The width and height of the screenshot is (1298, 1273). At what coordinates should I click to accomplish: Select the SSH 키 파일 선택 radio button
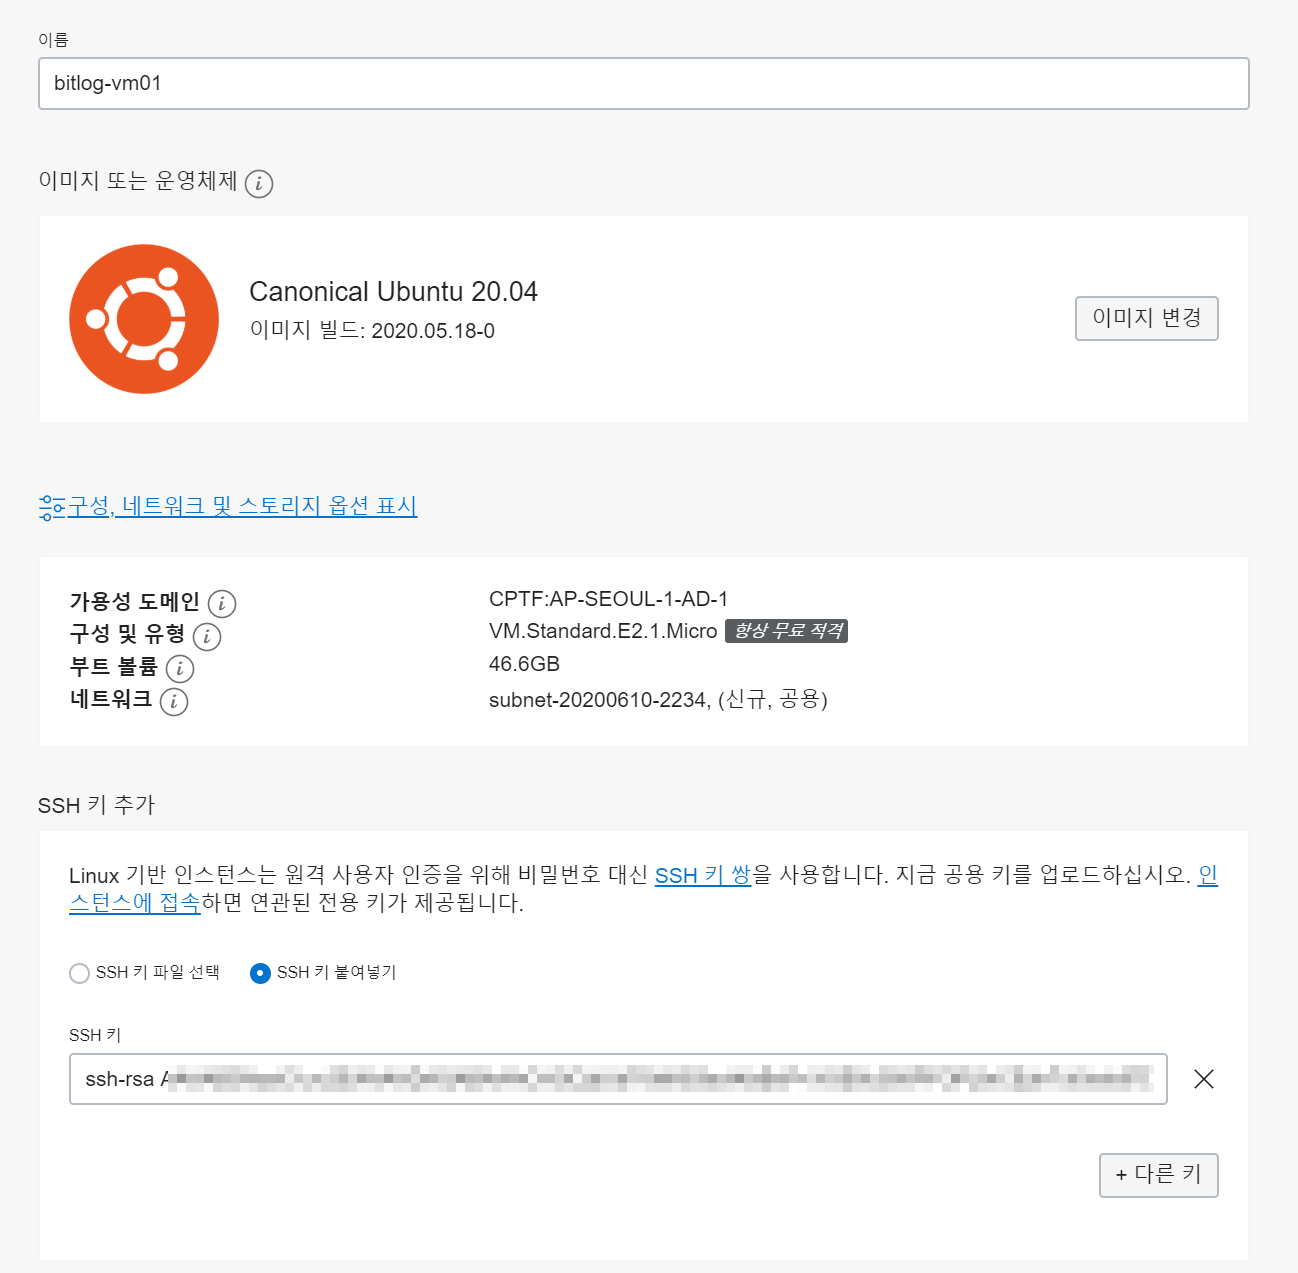[80, 973]
